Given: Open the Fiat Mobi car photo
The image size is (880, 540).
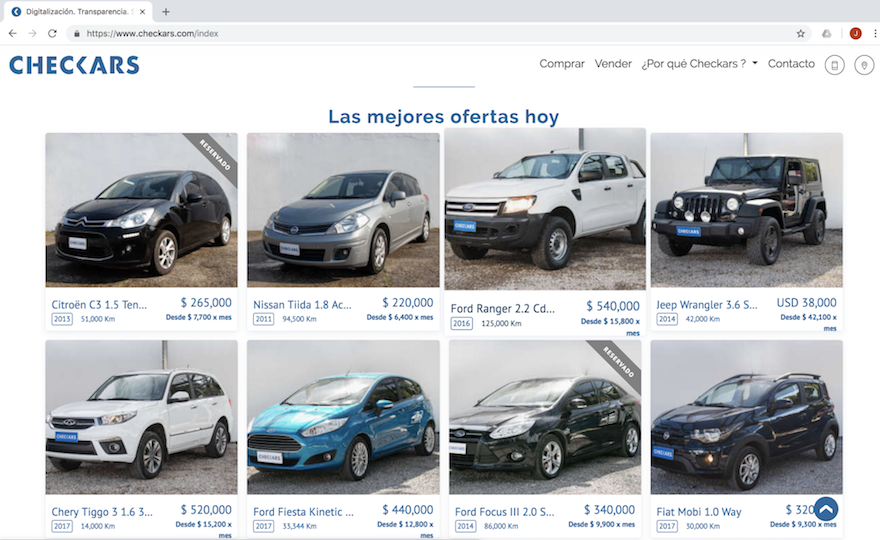Looking at the screenshot, I should (x=746, y=417).
